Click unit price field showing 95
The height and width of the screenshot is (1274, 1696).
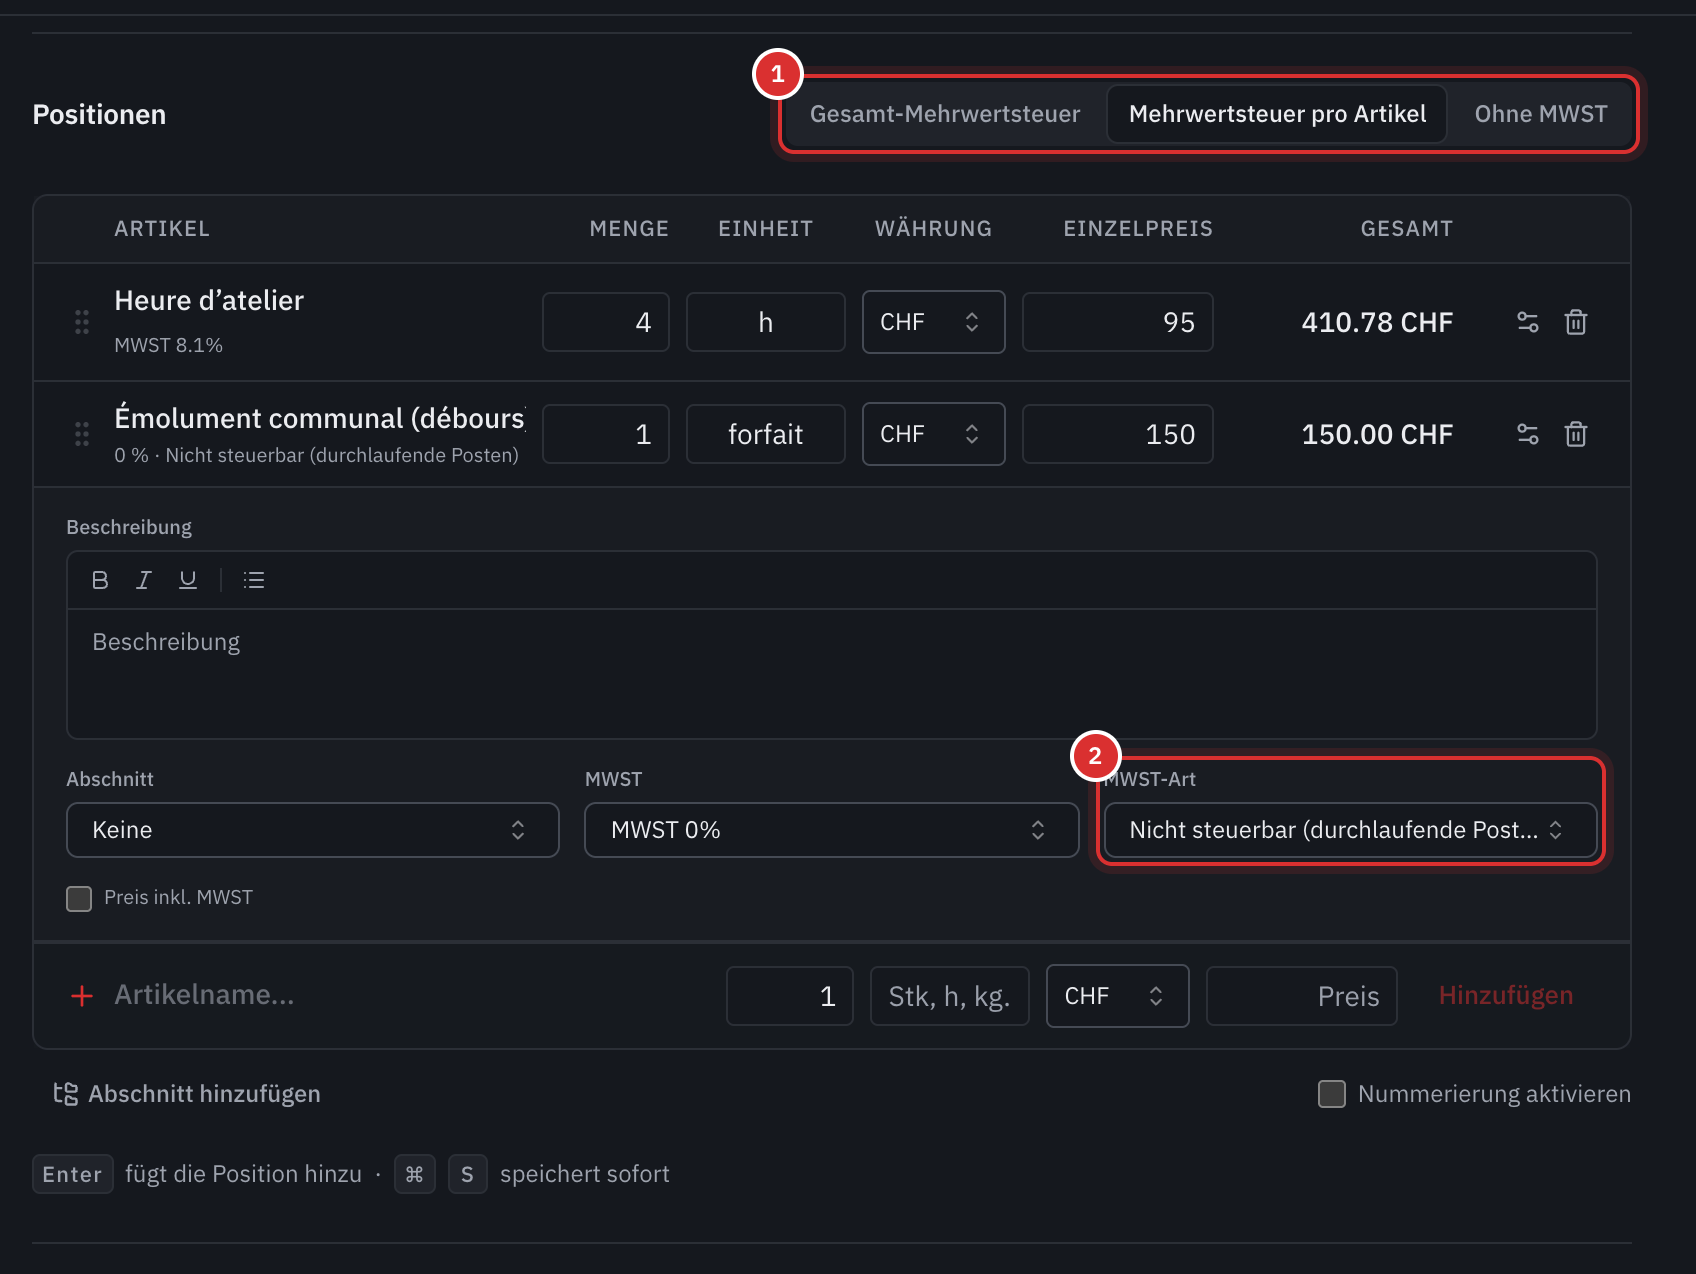click(1117, 322)
